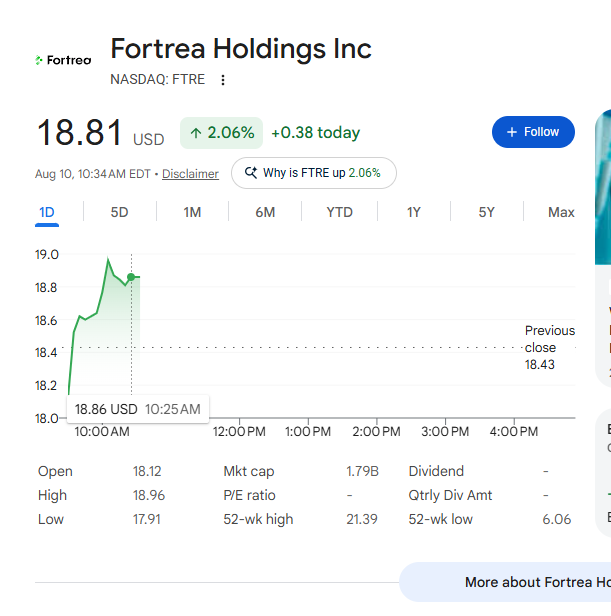Image resolution: width=611 pixels, height=616 pixels.
Task: Click the Aug 10, 10:34 AM EDT timestamp
Action: pos(92,174)
